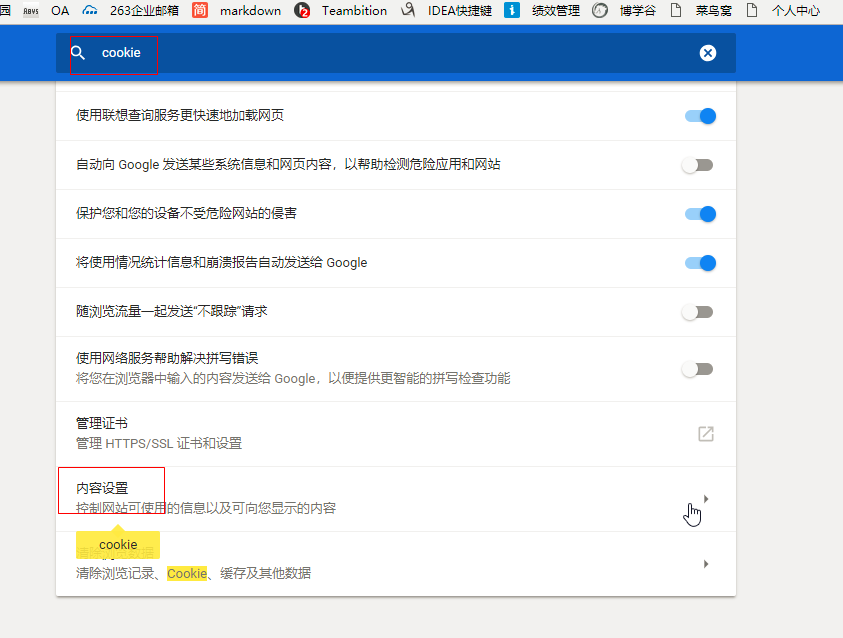
Task: Clear the cookie search query with X button
Action: pyautogui.click(x=708, y=53)
